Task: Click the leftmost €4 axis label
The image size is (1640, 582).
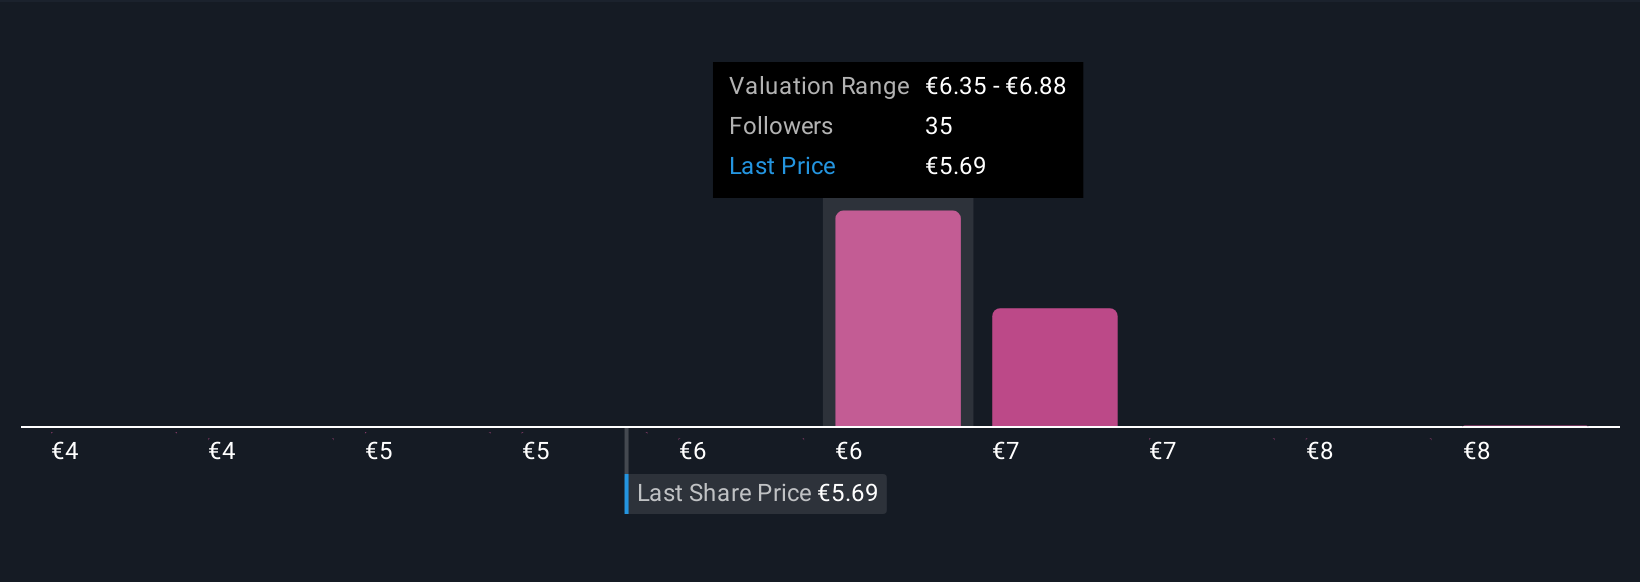Action: click(65, 451)
